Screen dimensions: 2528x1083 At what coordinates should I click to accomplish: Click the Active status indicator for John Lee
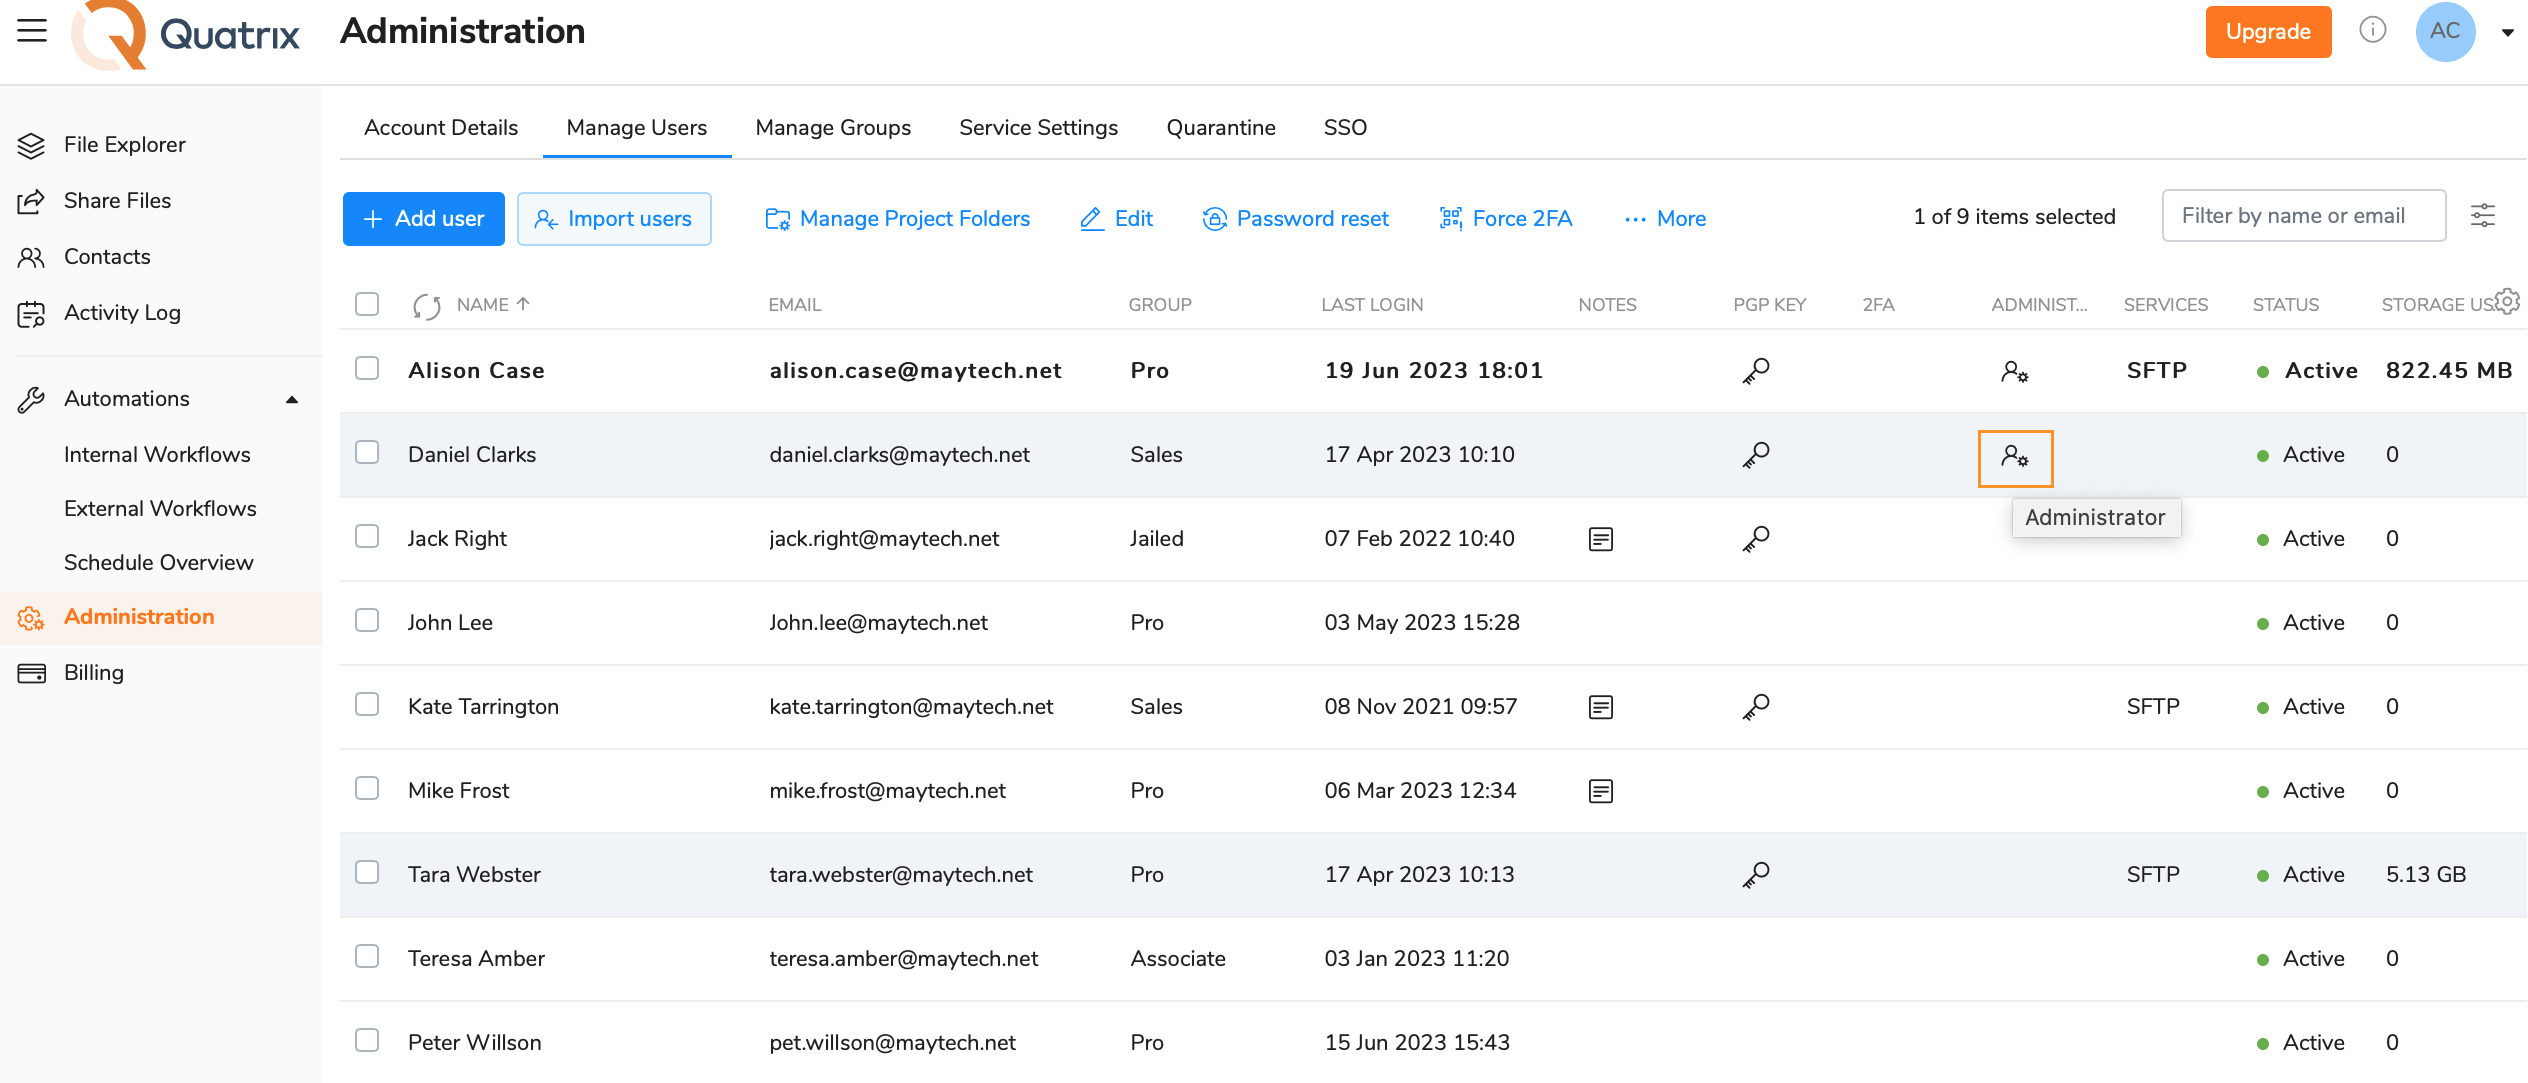(x=2262, y=622)
